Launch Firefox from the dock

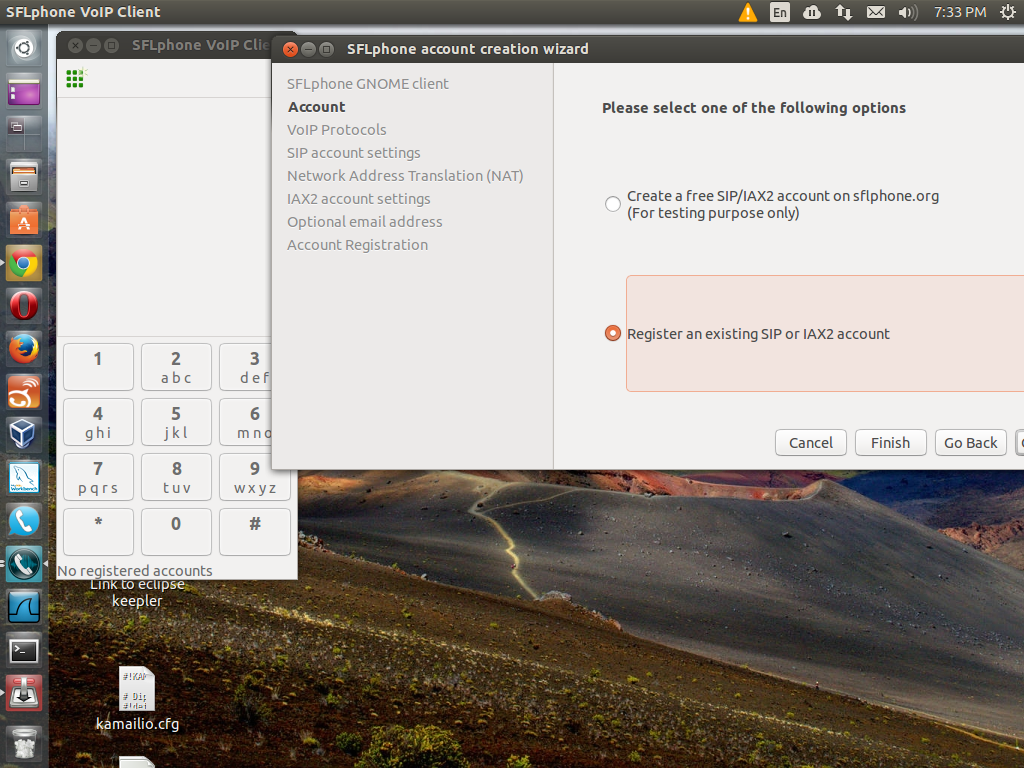pyautogui.click(x=24, y=349)
